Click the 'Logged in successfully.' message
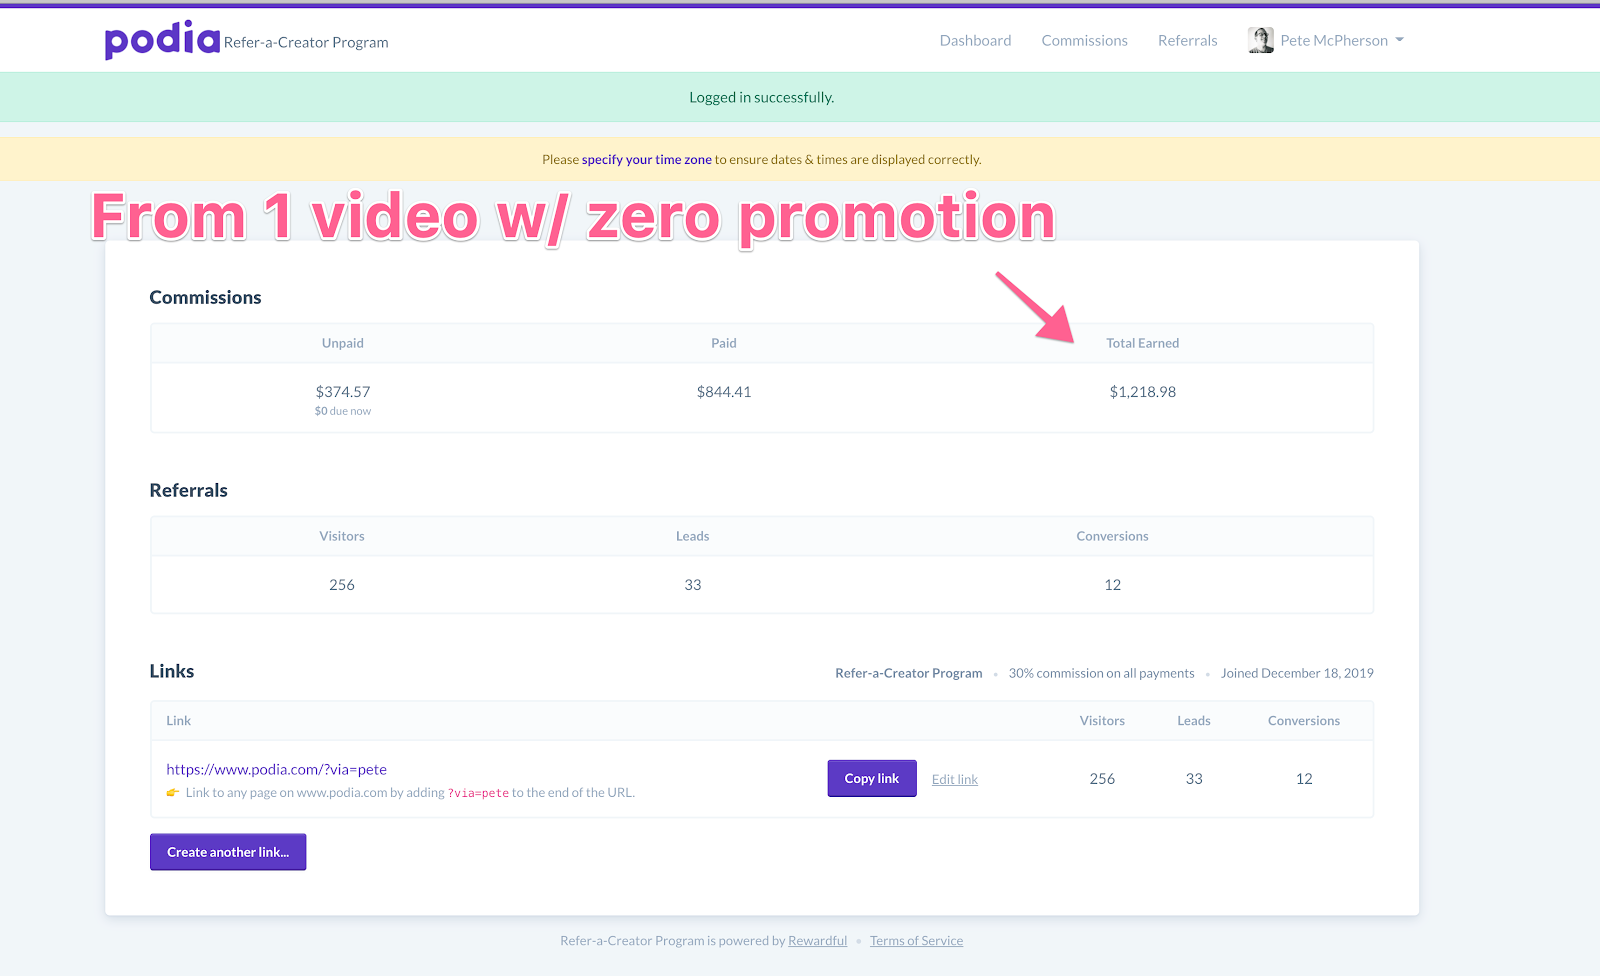This screenshot has width=1600, height=976. 761,97
